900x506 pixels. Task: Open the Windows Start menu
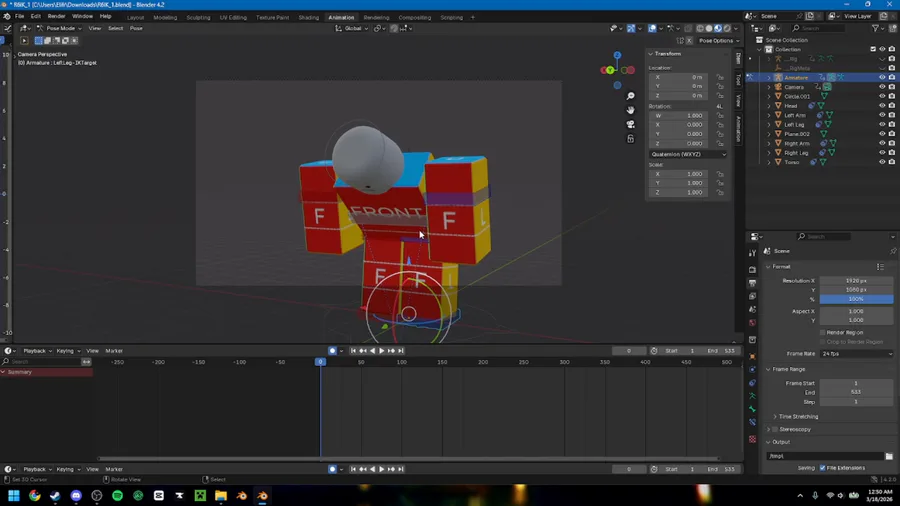[x=14, y=496]
